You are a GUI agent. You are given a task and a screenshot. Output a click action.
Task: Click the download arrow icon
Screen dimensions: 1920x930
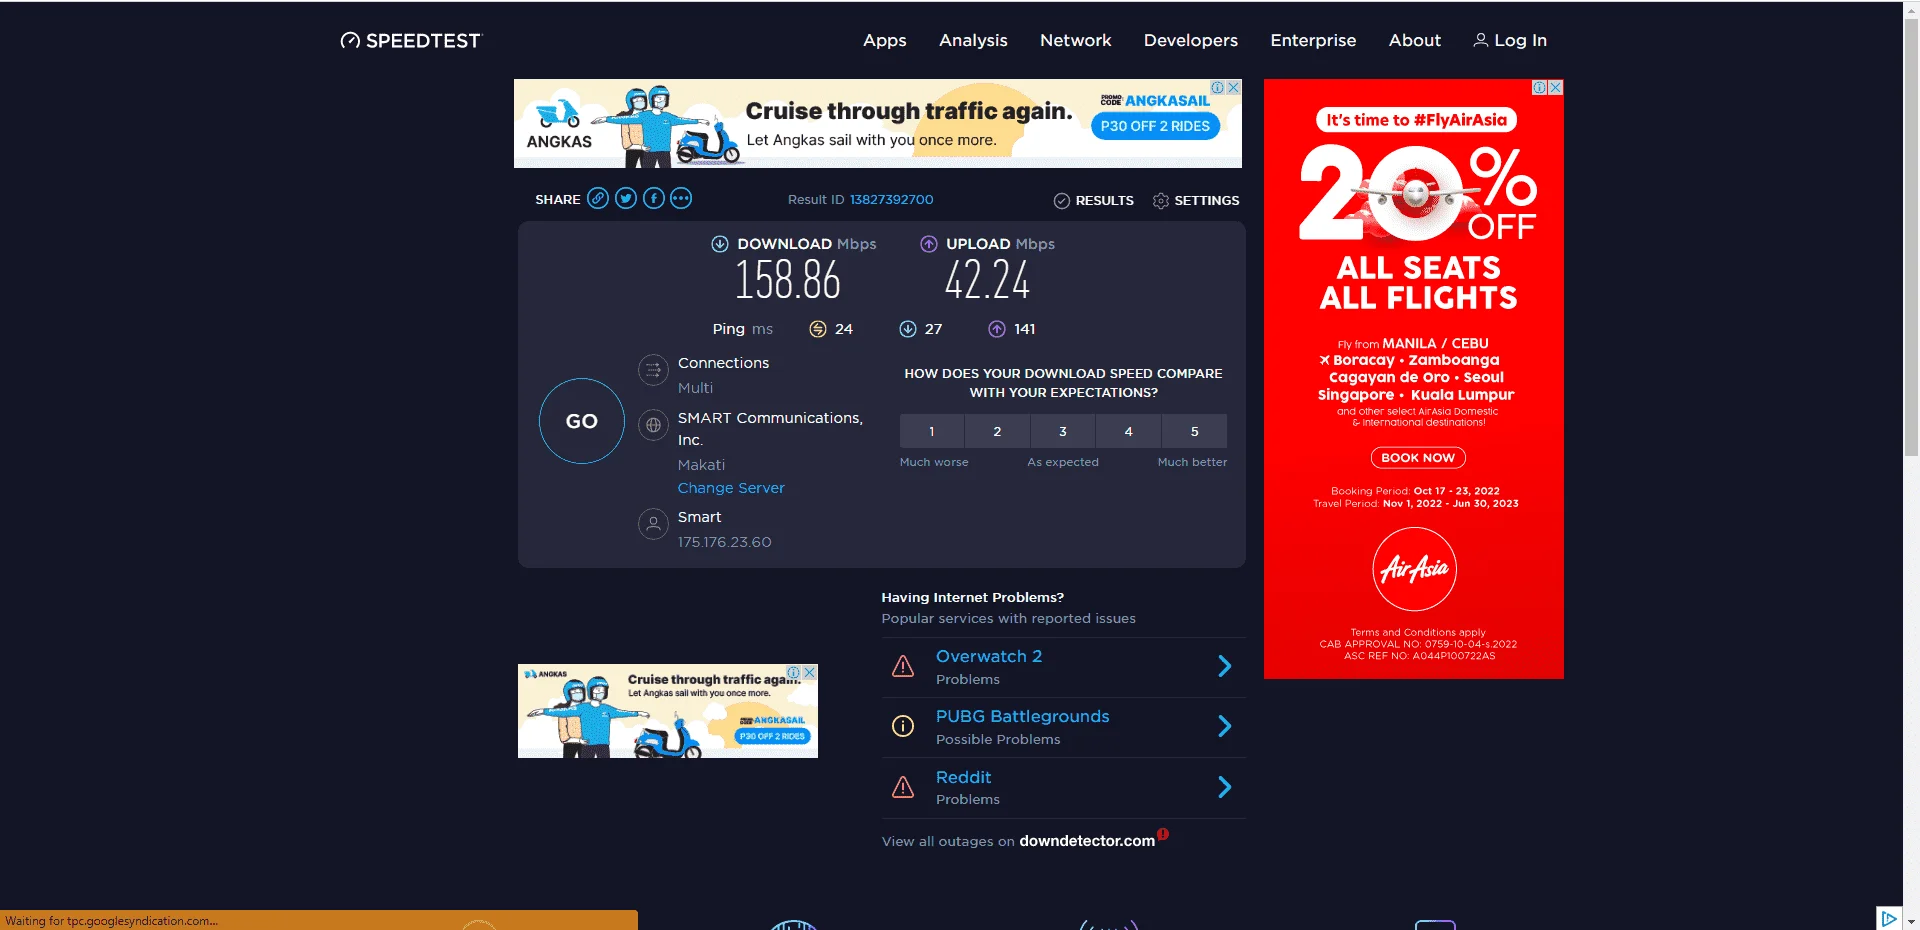point(720,244)
